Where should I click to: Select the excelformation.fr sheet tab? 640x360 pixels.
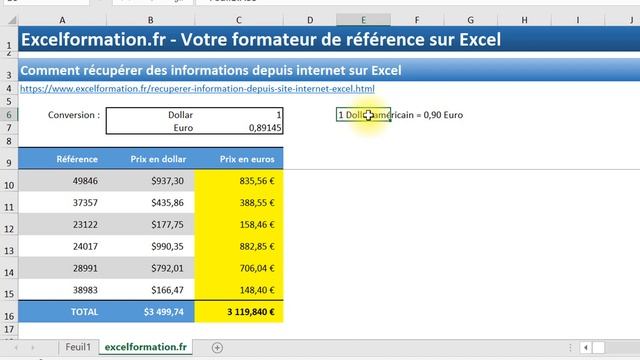coord(146,347)
